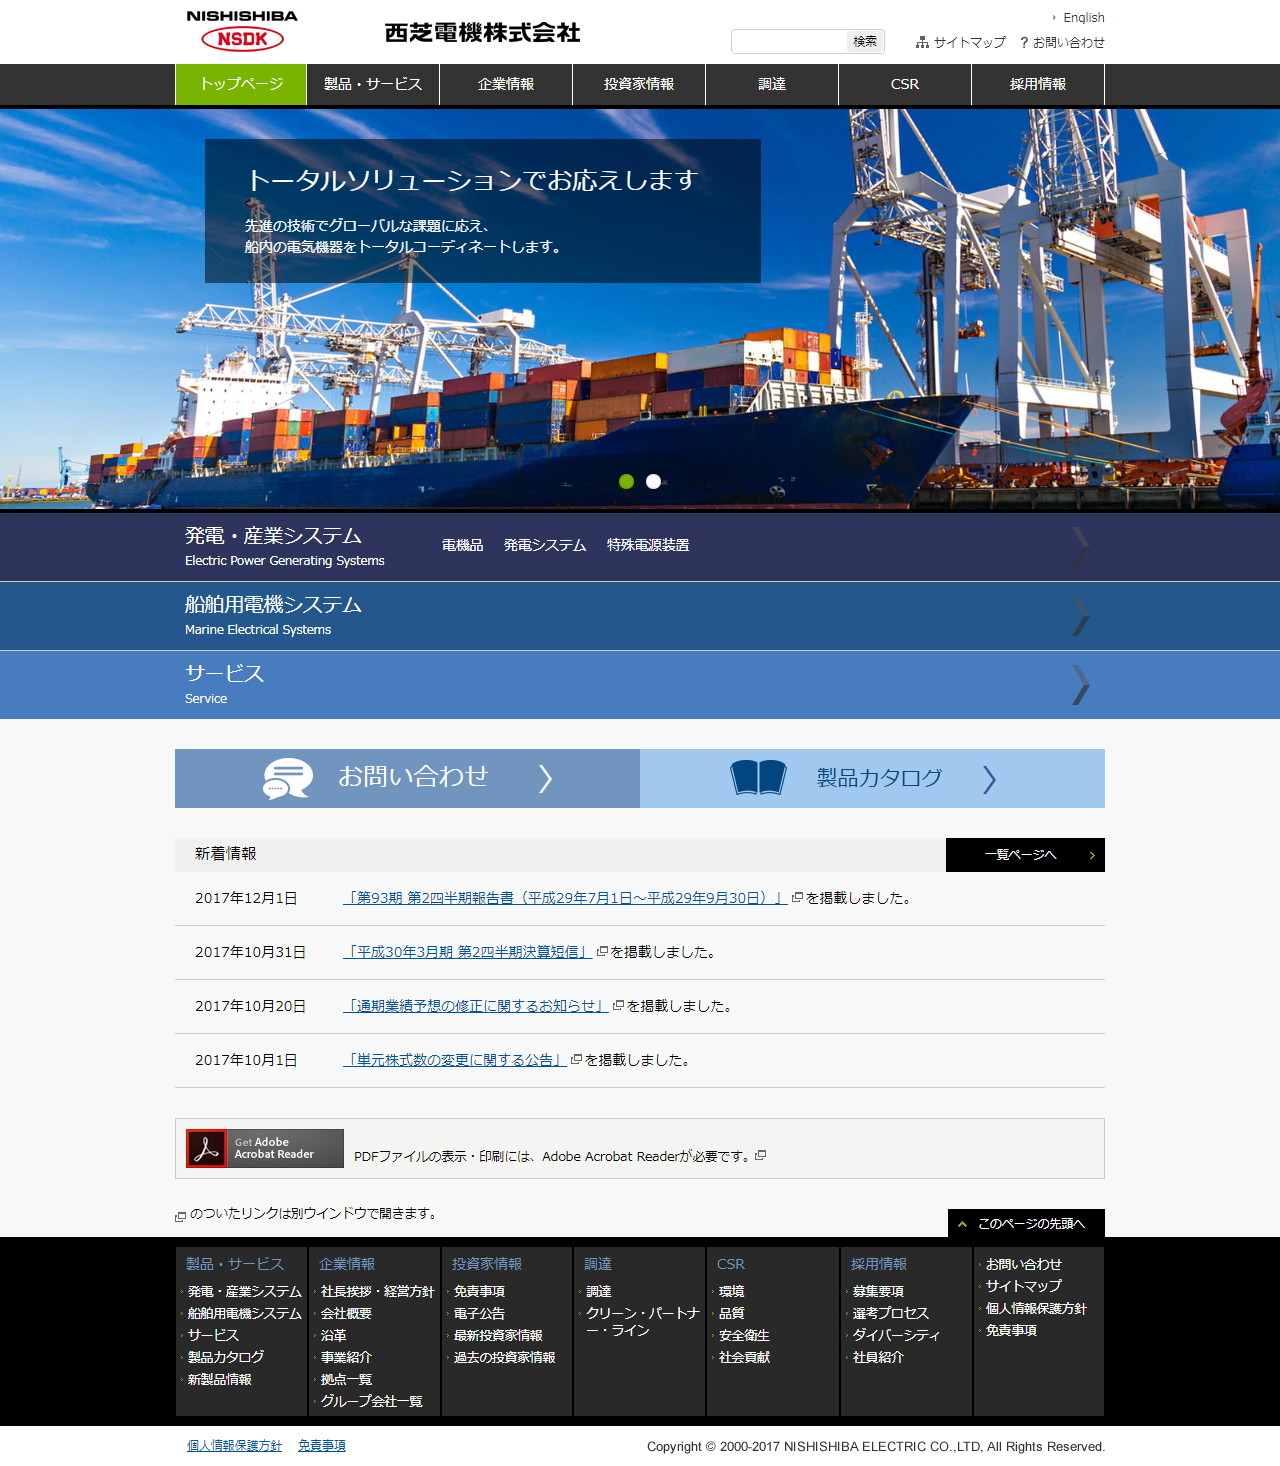The height and width of the screenshot is (1466, 1280).
Task: Click the NSDK Nishishiba logo
Action: pyautogui.click(x=242, y=30)
